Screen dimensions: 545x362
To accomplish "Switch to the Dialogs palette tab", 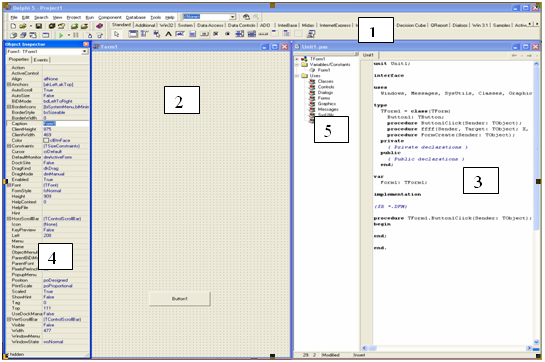I will point(460,25).
